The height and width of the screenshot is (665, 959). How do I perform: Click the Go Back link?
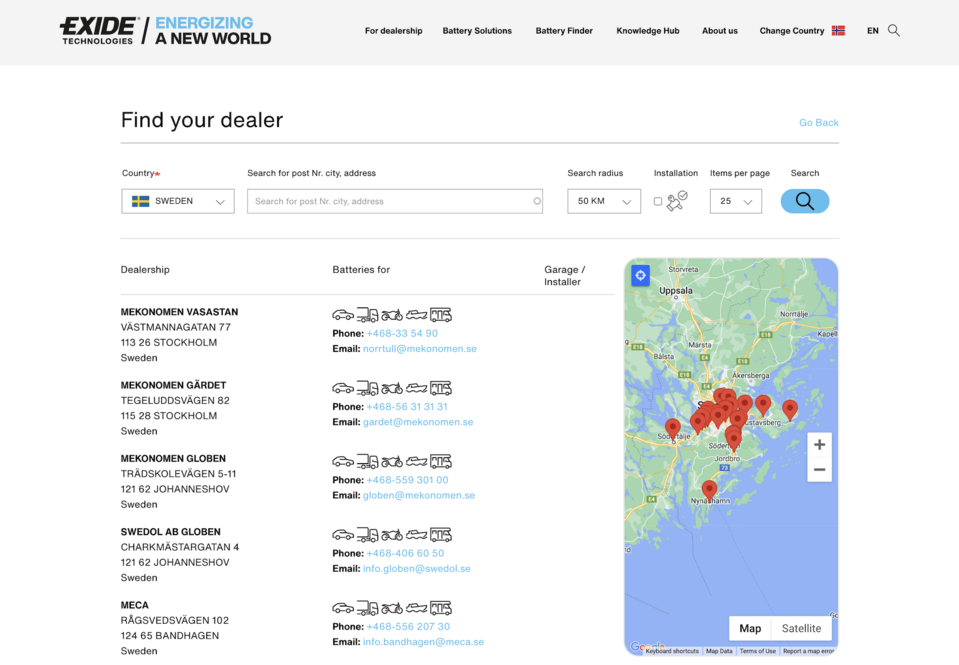pyautogui.click(x=818, y=122)
